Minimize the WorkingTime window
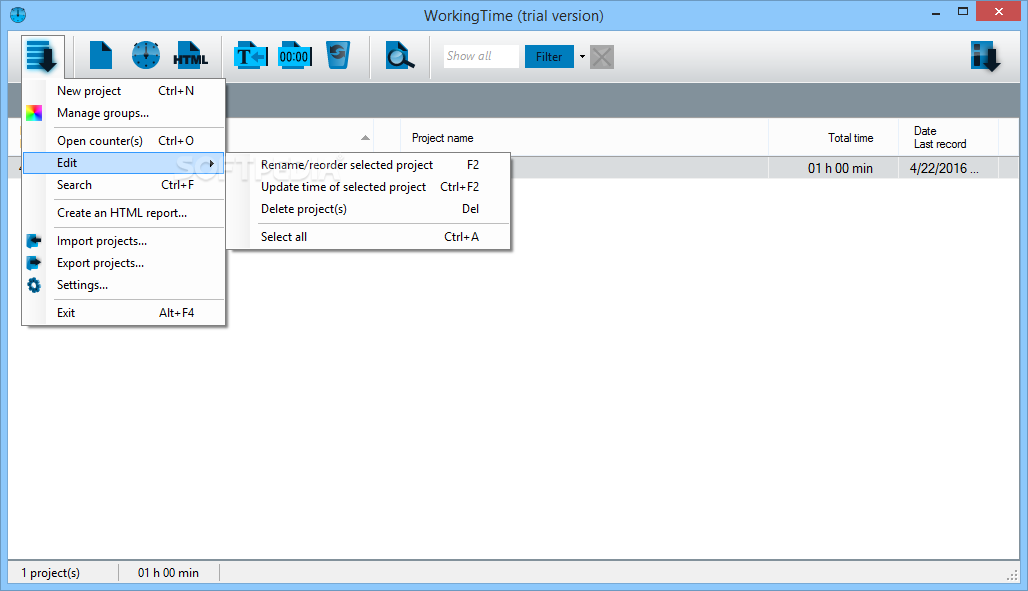 pos(936,12)
